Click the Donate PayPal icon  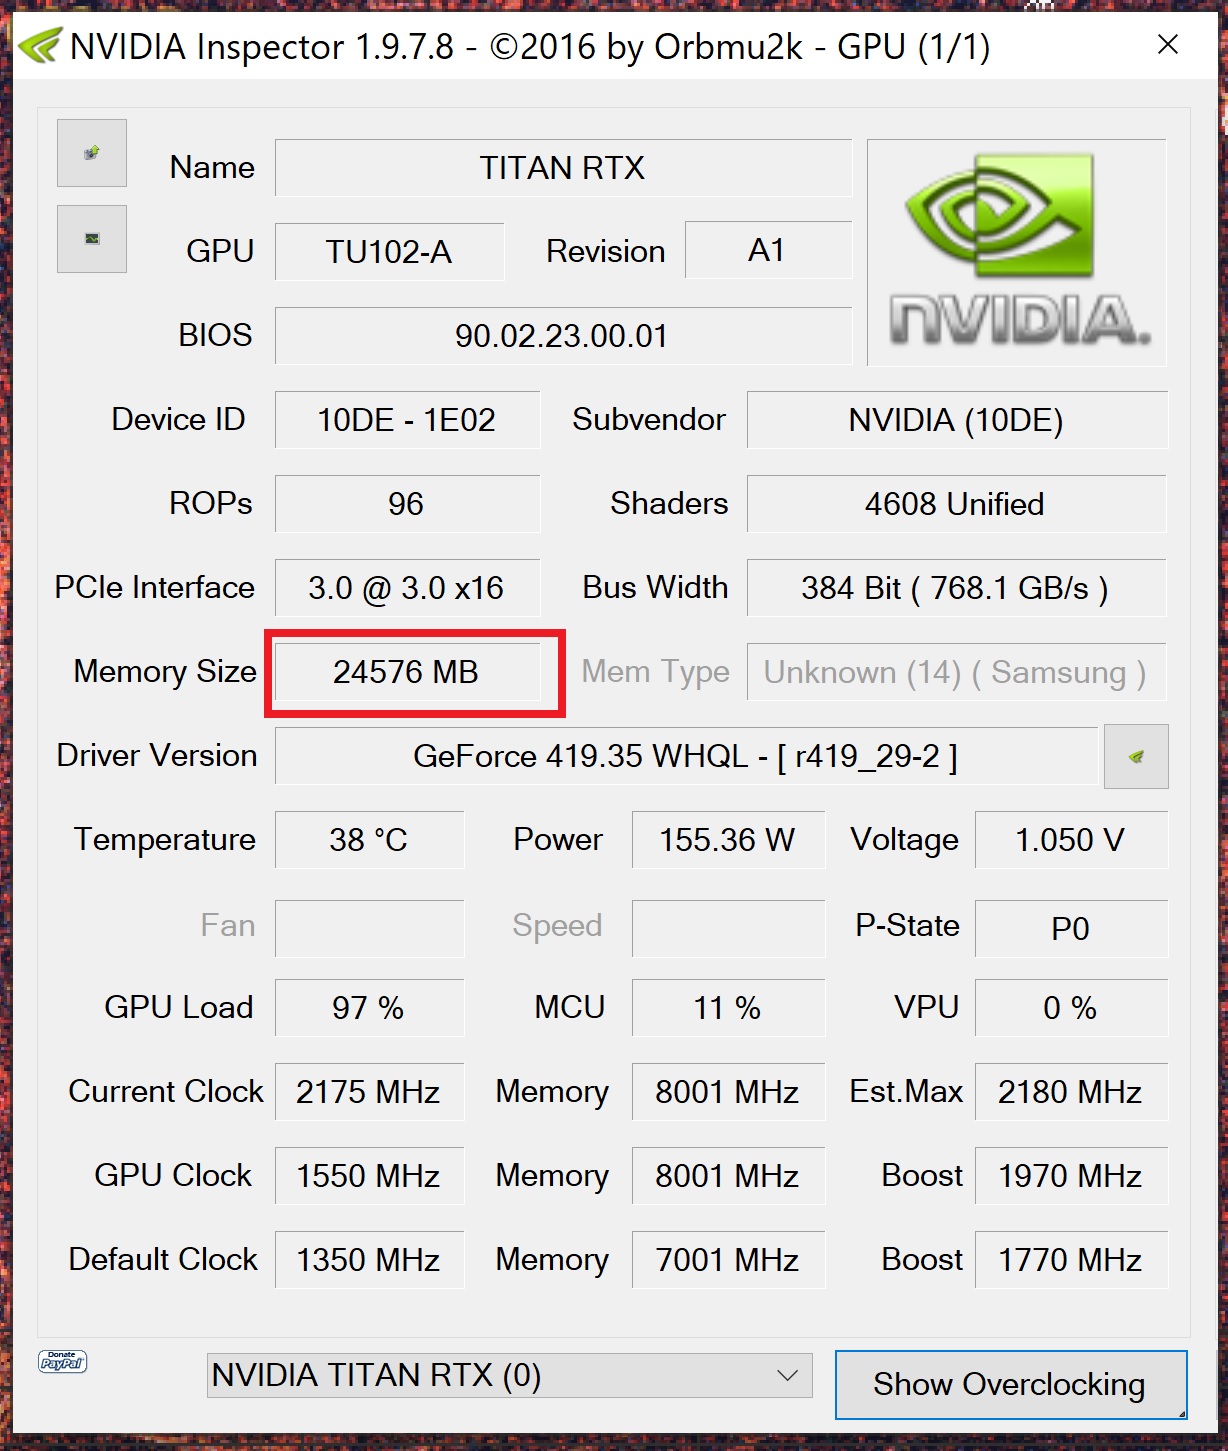click(62, 1361)
